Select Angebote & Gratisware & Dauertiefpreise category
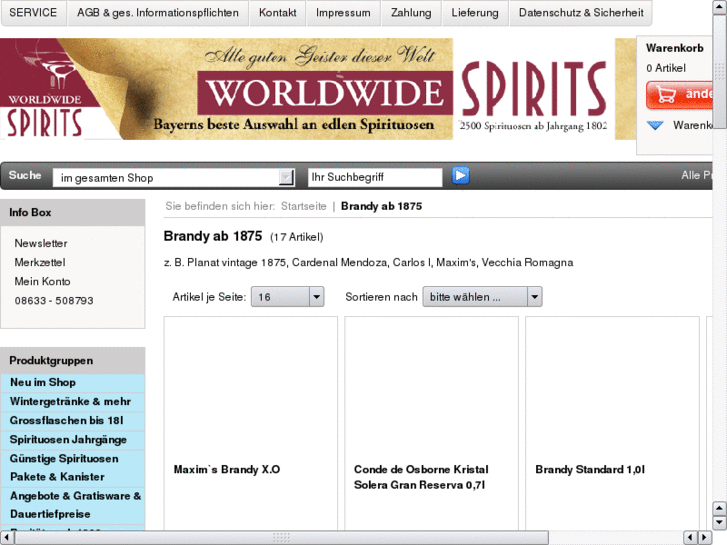 click(72, 505)
